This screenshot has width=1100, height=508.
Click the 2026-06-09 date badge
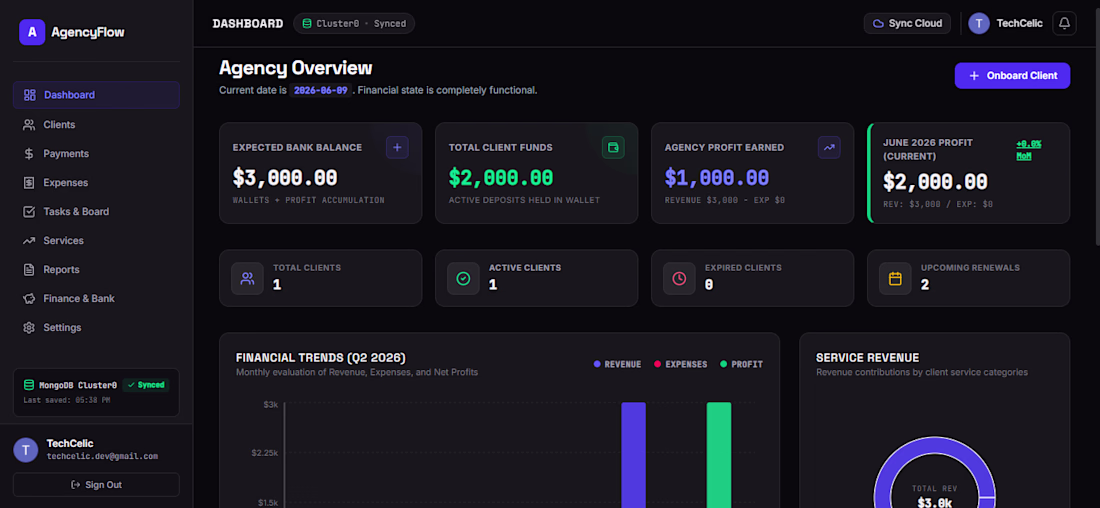click(x=321, y=91)
